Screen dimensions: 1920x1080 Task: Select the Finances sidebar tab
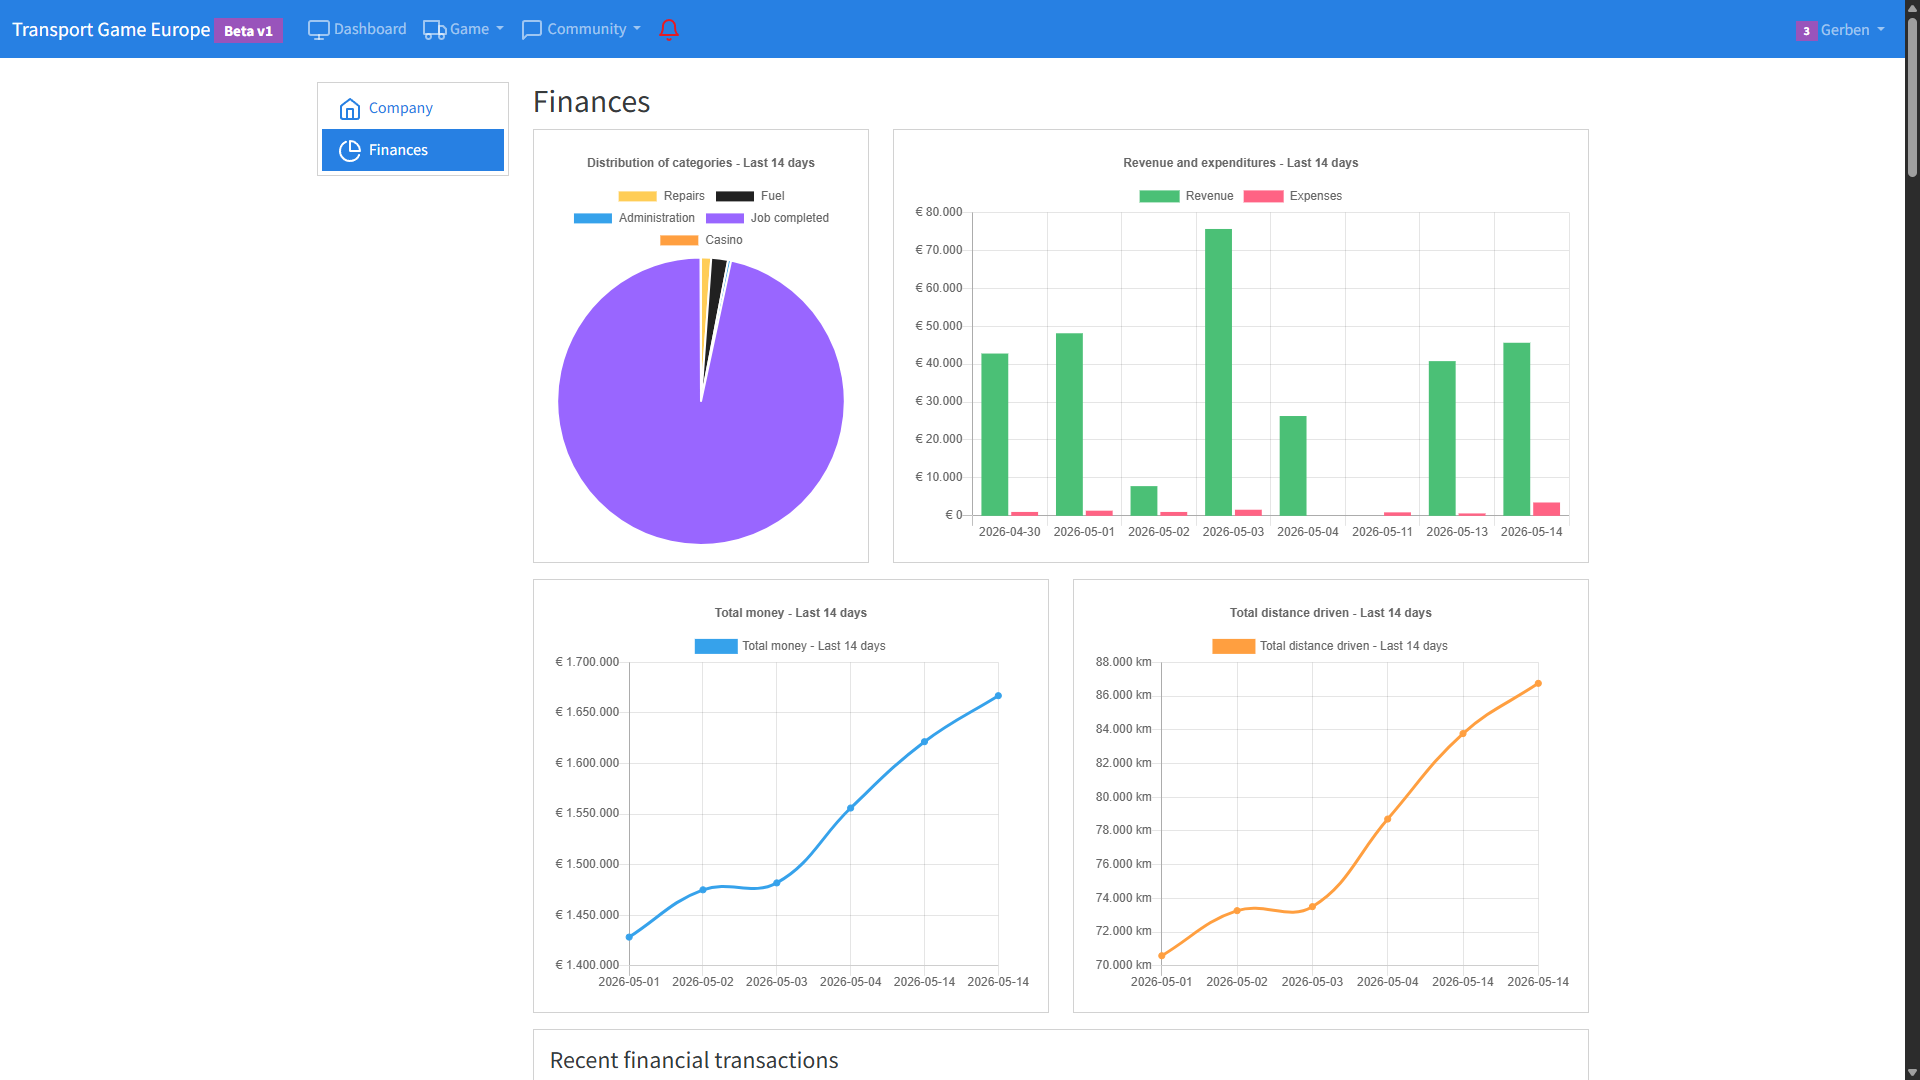(413, 150)
